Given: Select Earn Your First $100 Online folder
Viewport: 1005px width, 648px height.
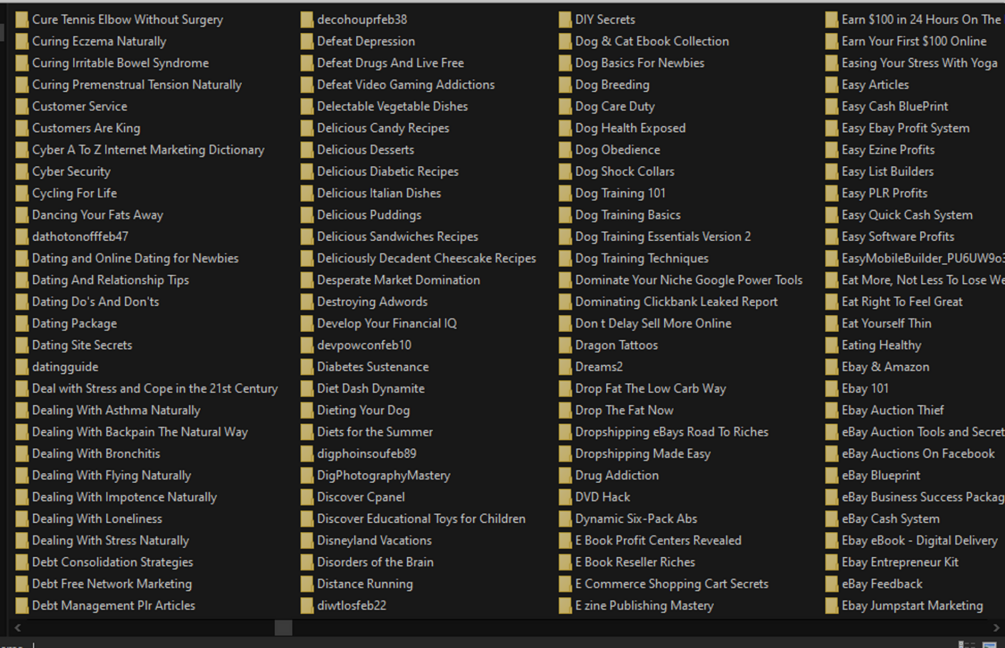Looking at the screenshot, I should coord(914,42).
